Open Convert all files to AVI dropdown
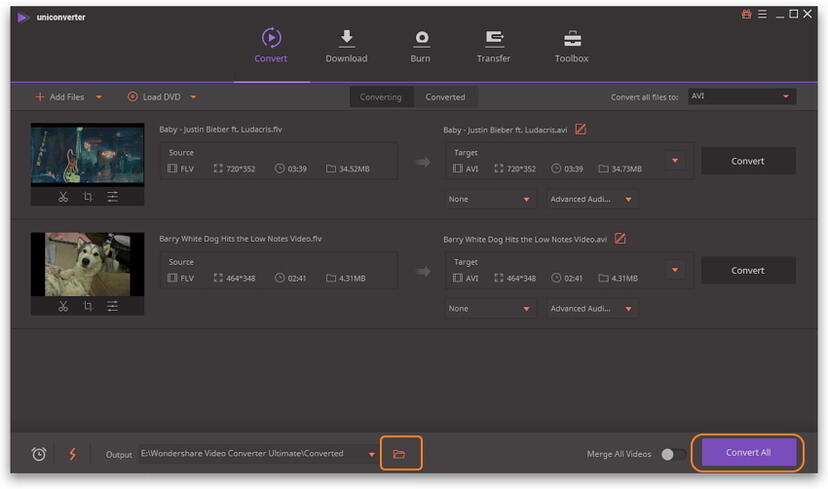 742,96
